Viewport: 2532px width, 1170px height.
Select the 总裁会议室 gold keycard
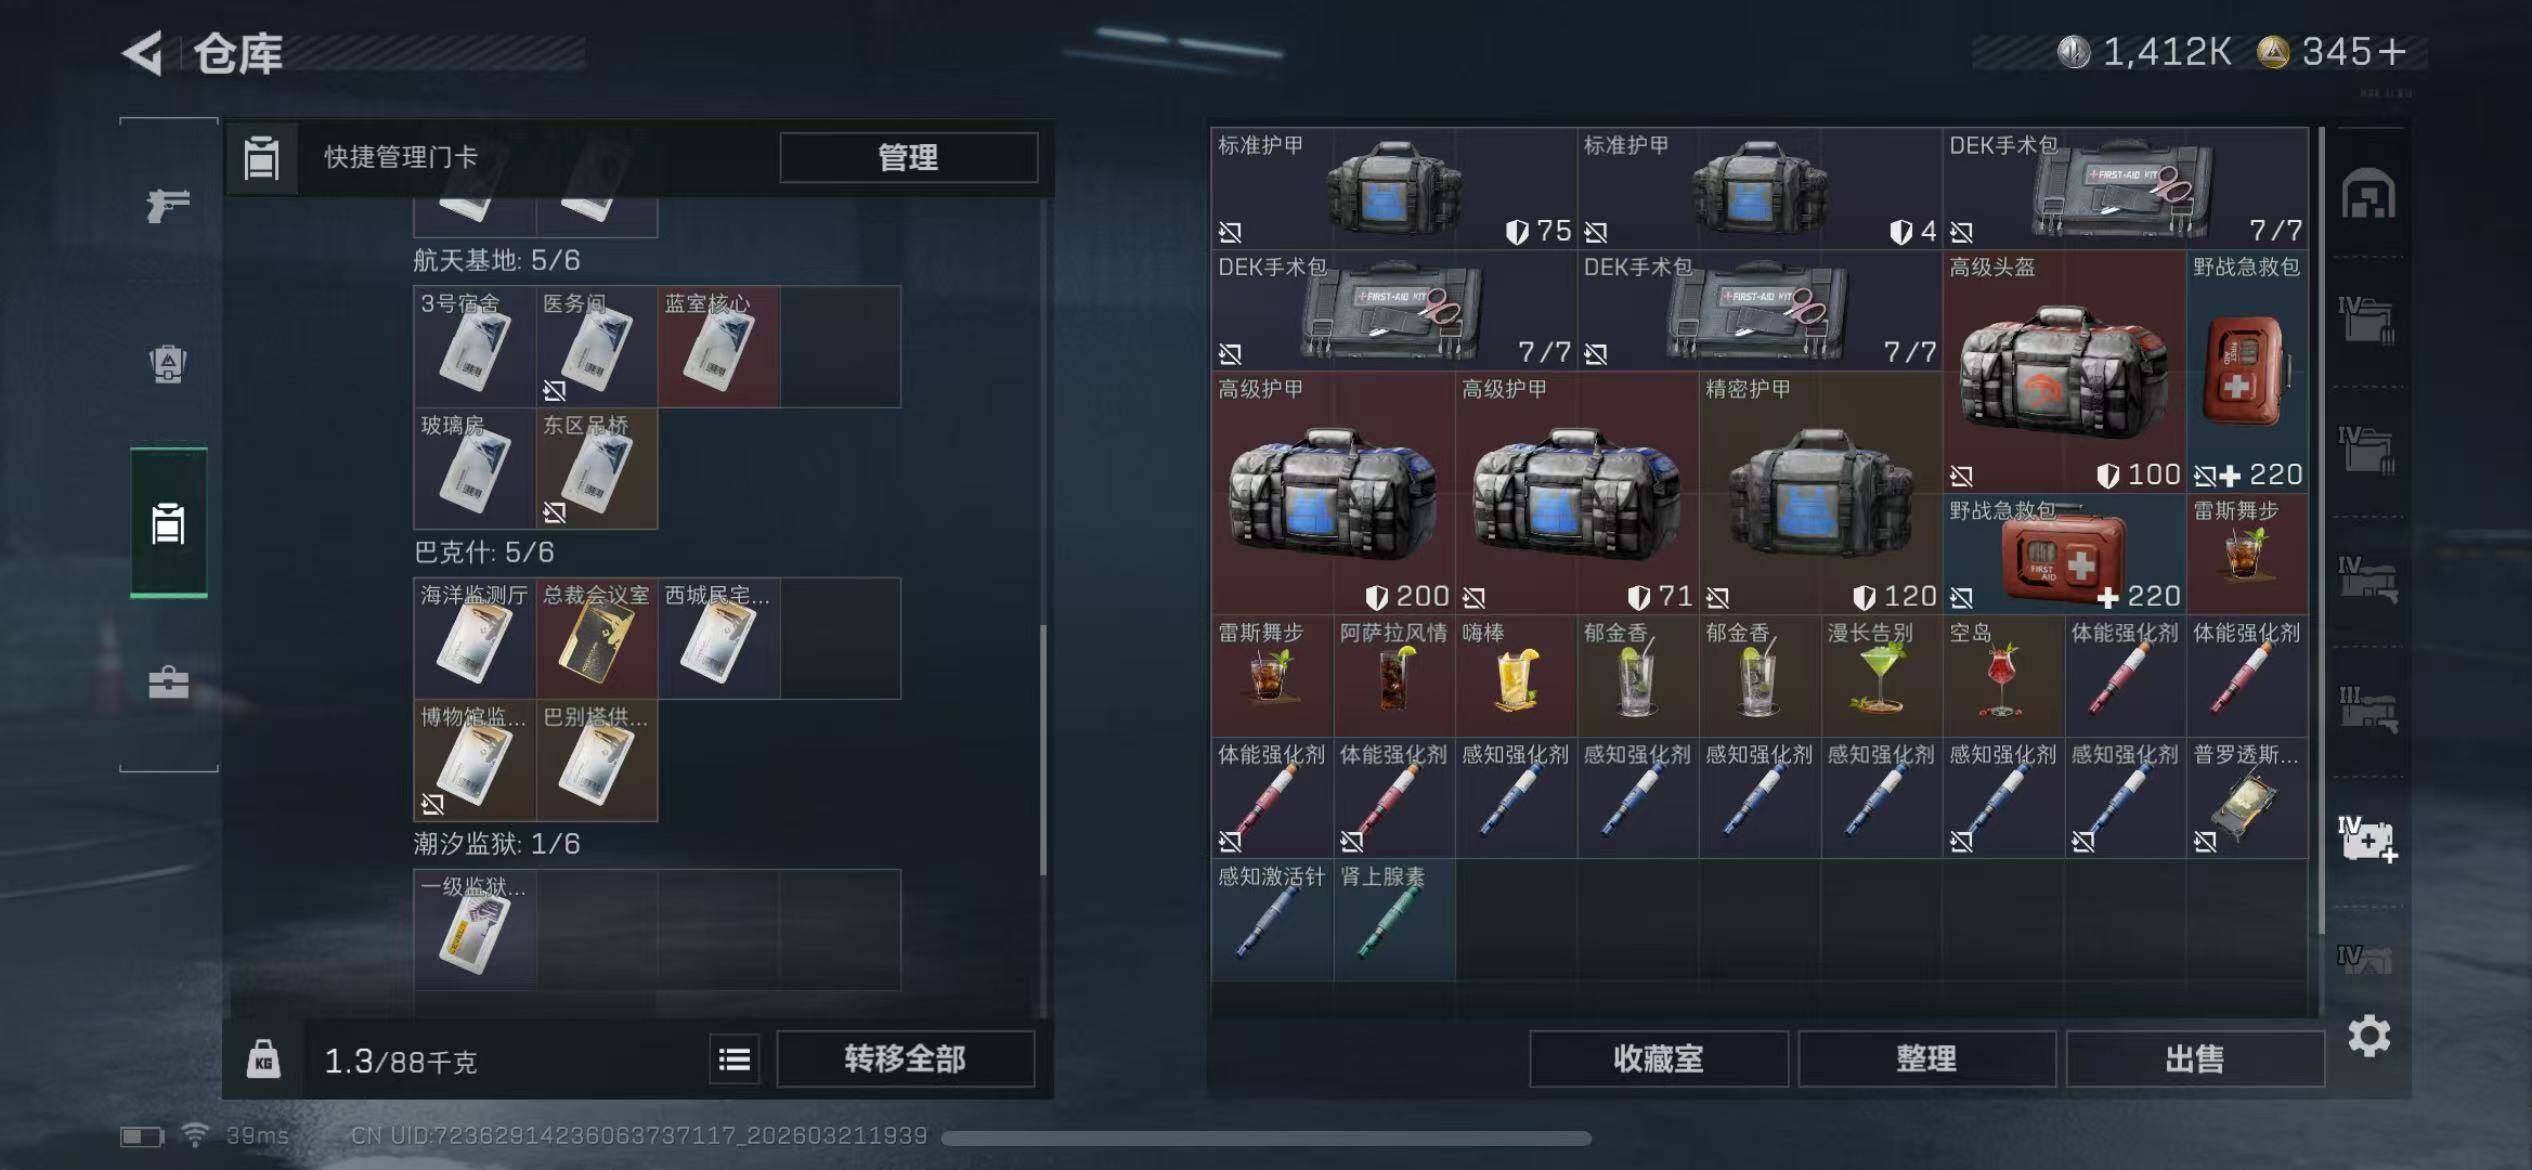point(596,638)
